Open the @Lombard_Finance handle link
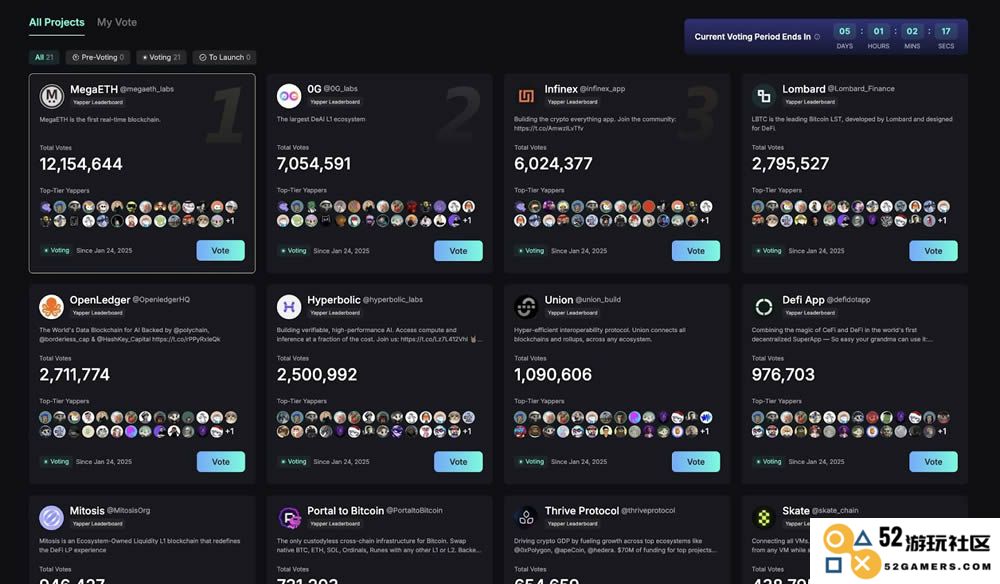The image size is (1000, 584). [861, 89]
